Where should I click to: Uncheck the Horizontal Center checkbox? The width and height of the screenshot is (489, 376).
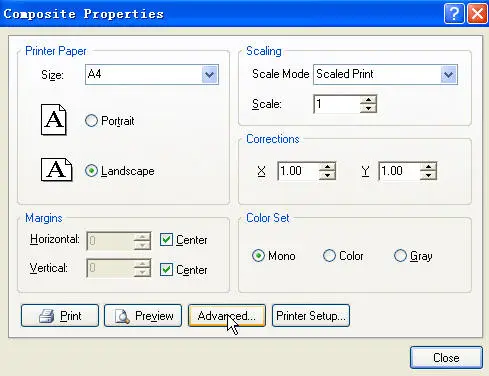click(166, 240)
